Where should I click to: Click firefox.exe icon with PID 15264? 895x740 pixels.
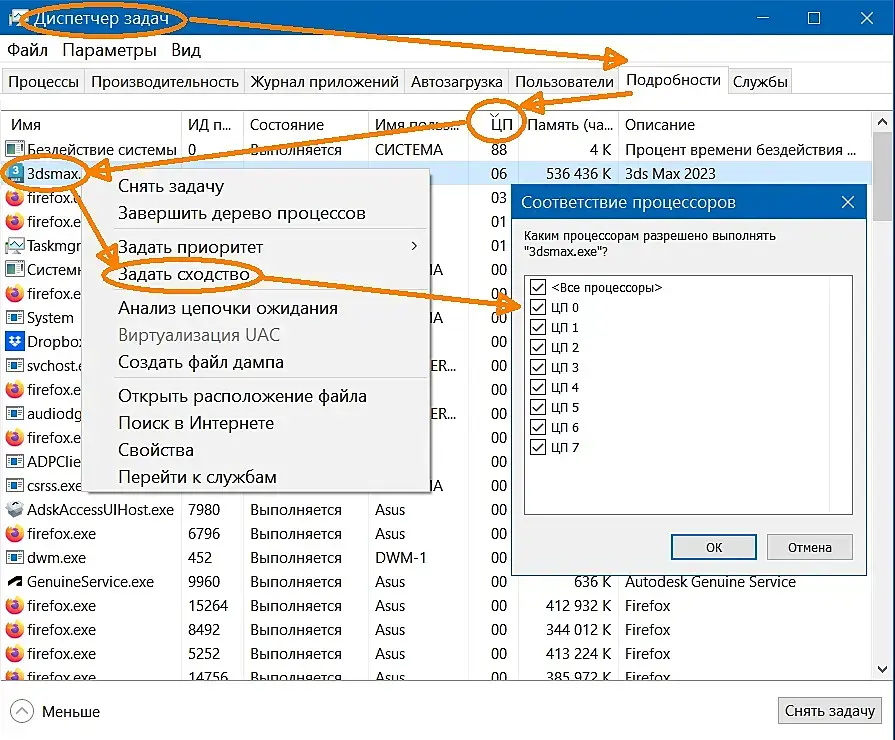[x=15, y=605]
